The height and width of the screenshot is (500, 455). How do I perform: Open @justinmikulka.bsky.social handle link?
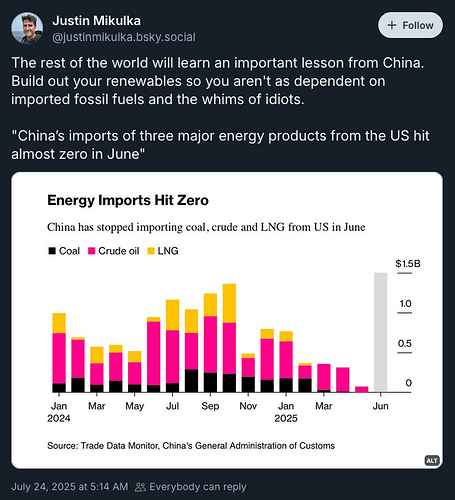(124, 37)
